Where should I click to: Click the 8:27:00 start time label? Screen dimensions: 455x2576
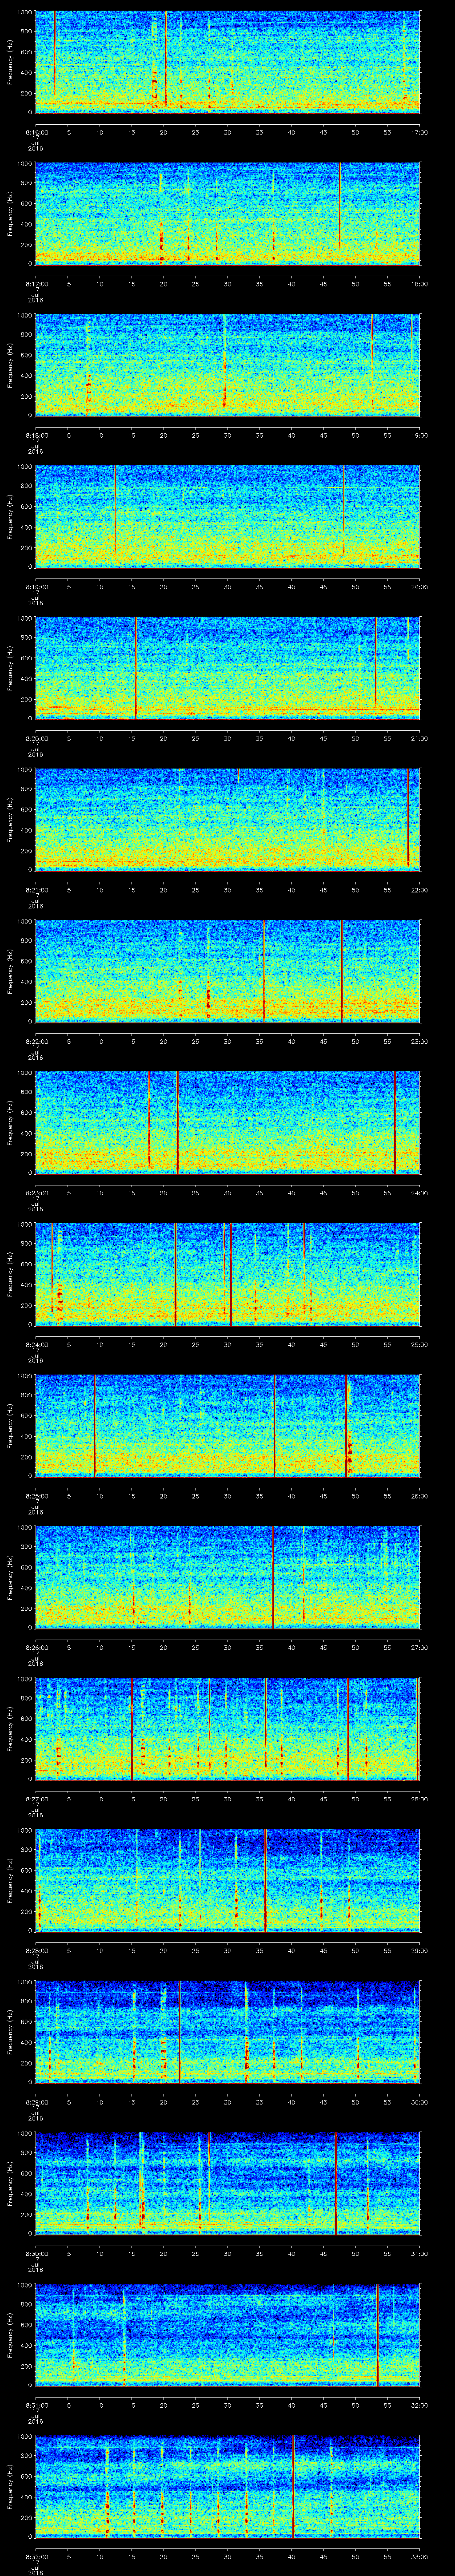pyautogui.click(x=36, y=1798)
